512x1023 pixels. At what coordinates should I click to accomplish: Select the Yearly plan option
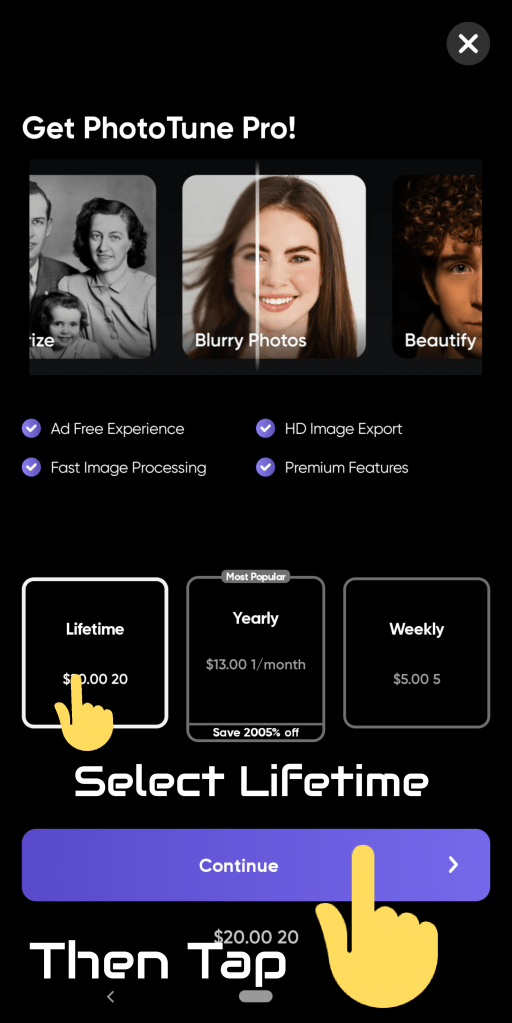point(256,658)
